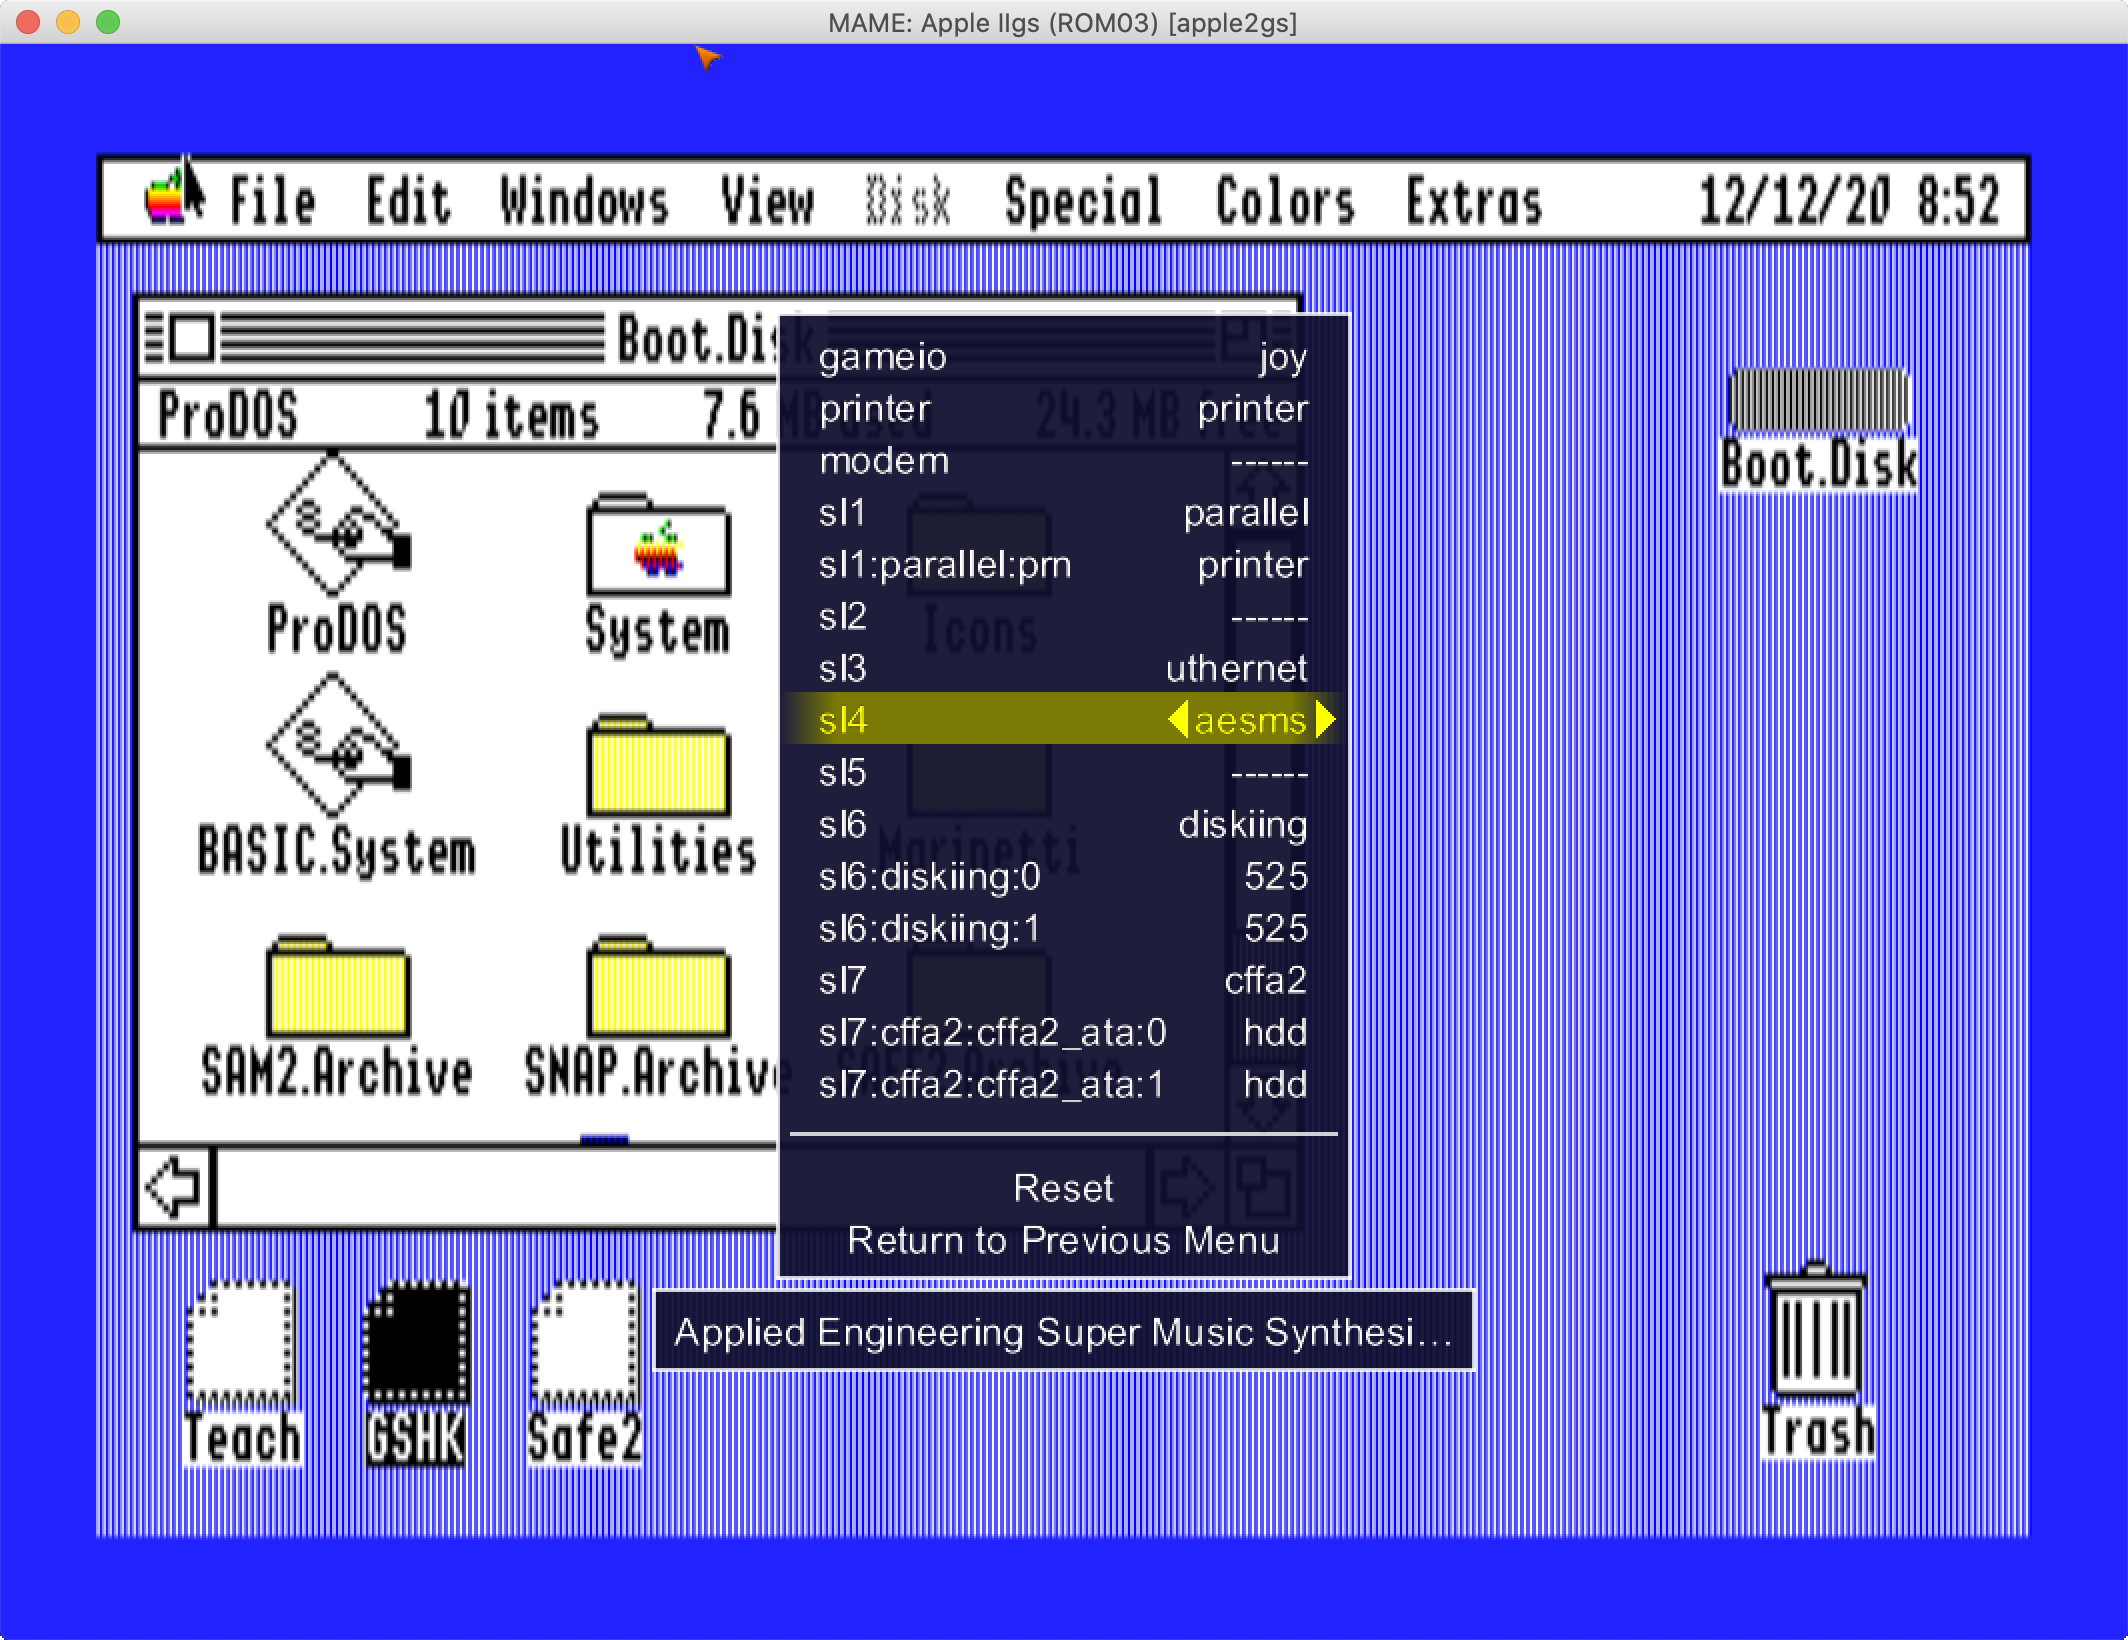Select the sl7 cffa2 slot entry
Viewport: 2128px width, 1640px height.
[x=1062, y=980]
